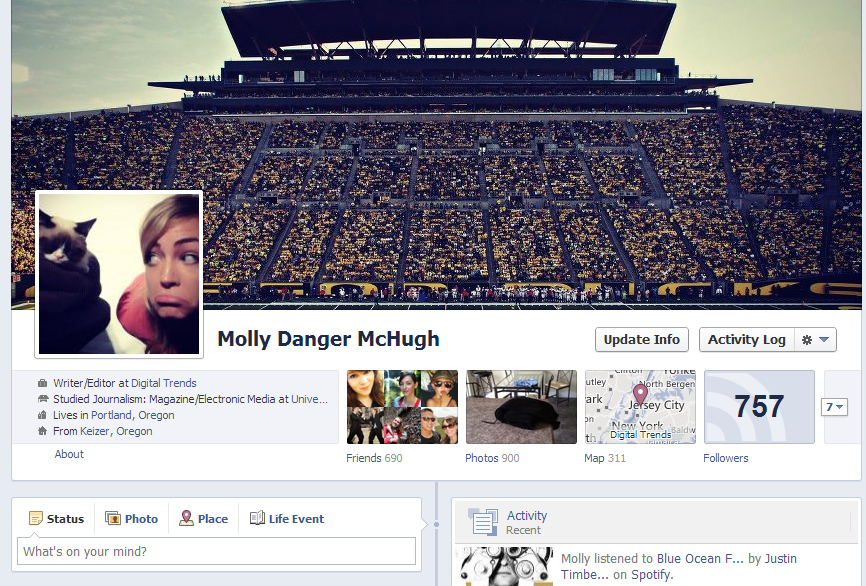The image size is (866, 586).
Task: Select the Life Event tab
Action: coord(287,519)
